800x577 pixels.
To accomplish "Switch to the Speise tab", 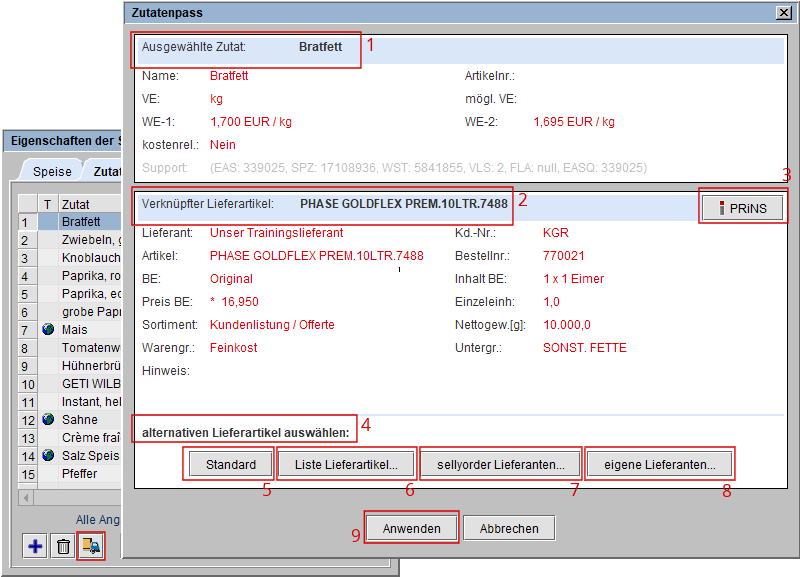I will coord(52,172).
